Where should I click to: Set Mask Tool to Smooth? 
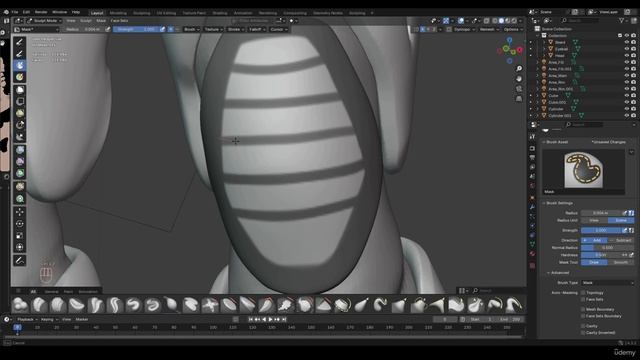[621, 262]
